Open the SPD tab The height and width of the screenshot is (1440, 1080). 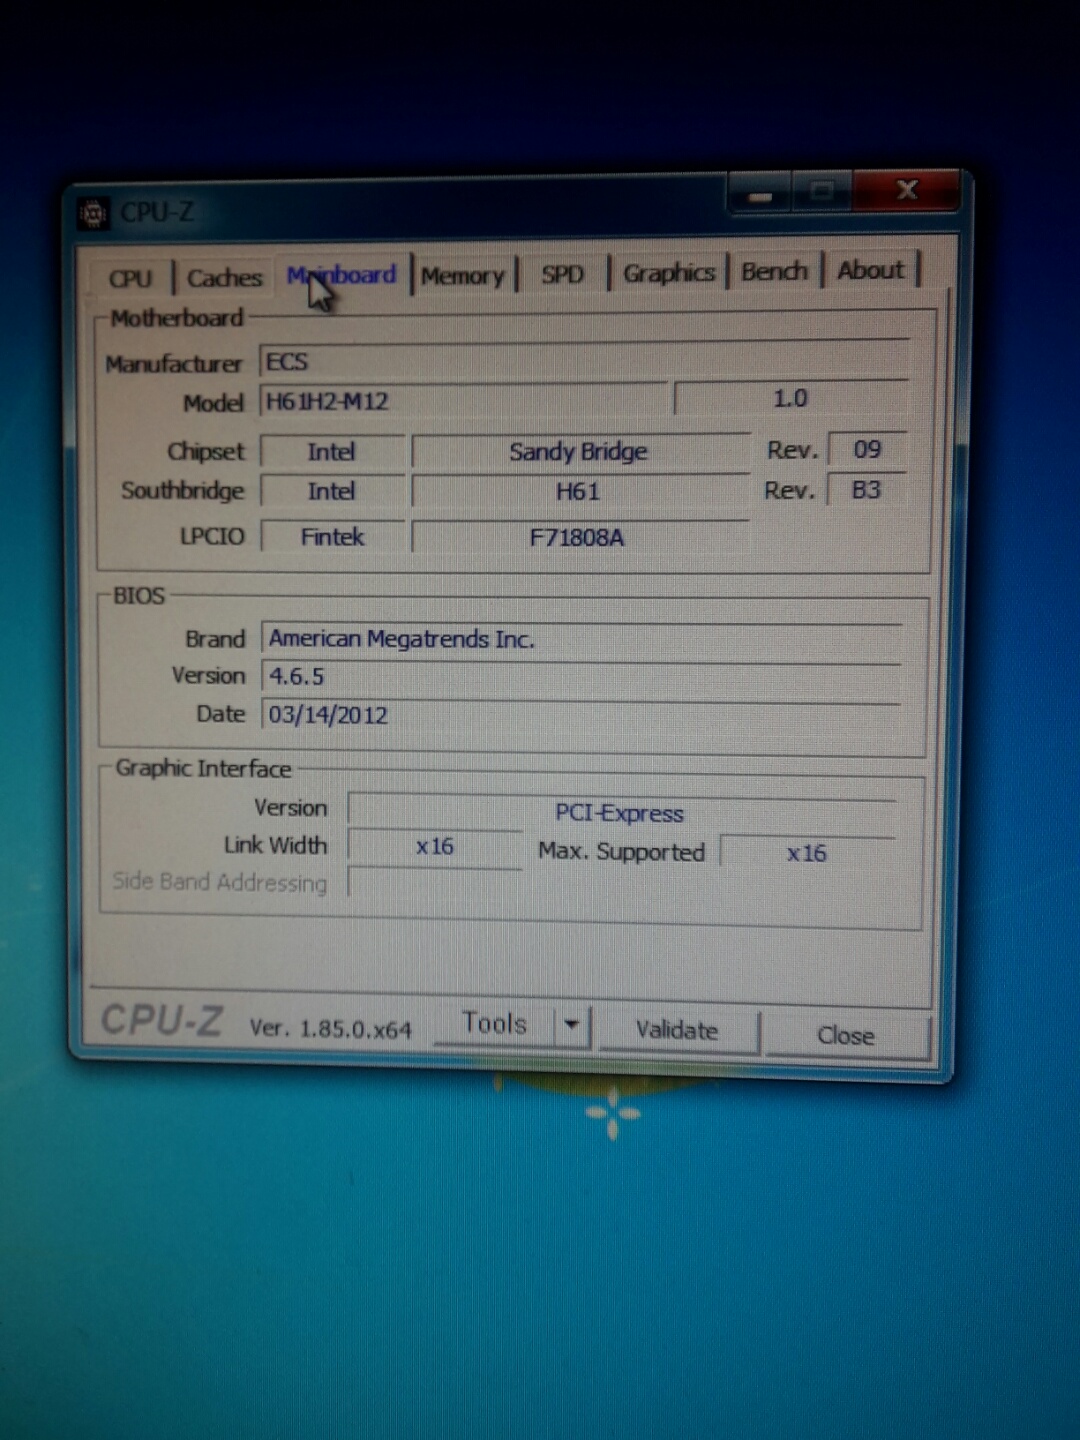pyautogui.click(x=562, y=274)
